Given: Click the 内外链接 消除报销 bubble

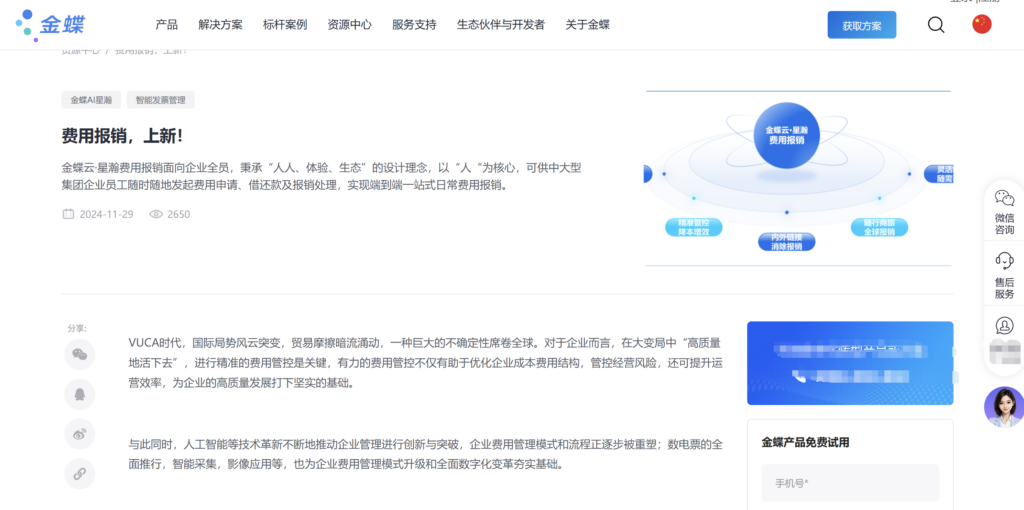Looking at the screenshot, I should (786, 242).
